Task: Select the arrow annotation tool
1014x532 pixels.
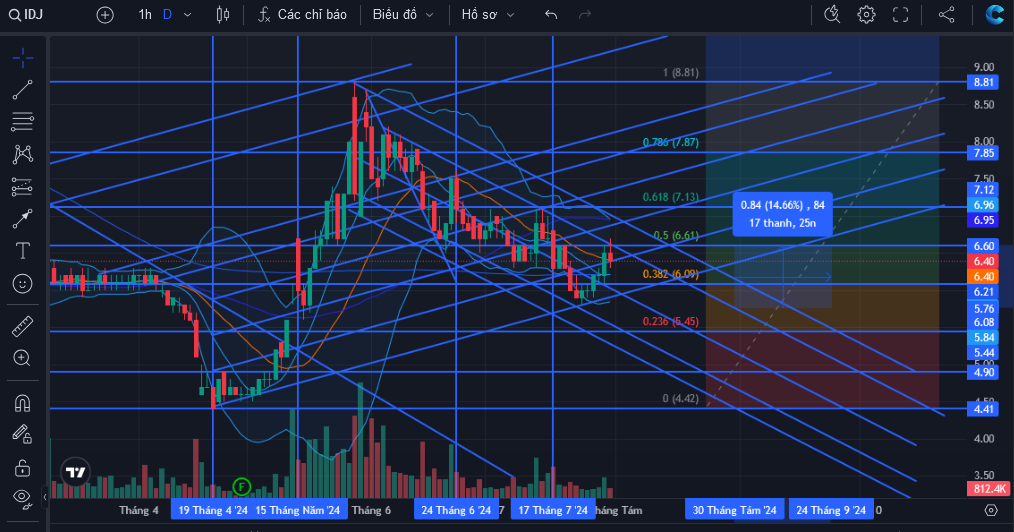Action: [x=23, y=219]
